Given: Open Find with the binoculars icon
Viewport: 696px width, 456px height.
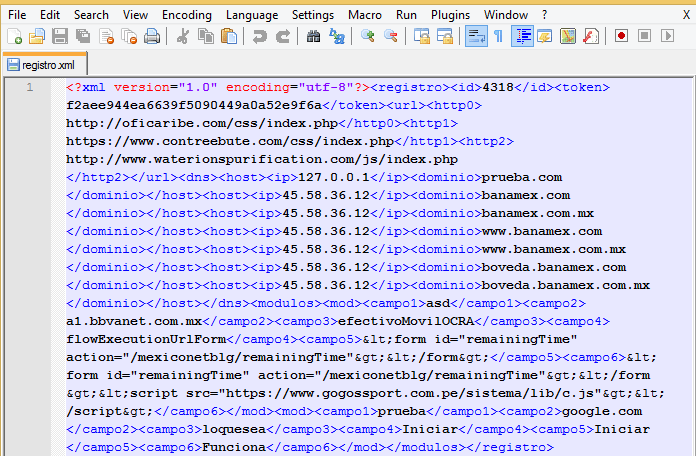Looking at the screenshot, I should (x=313, y=36).
